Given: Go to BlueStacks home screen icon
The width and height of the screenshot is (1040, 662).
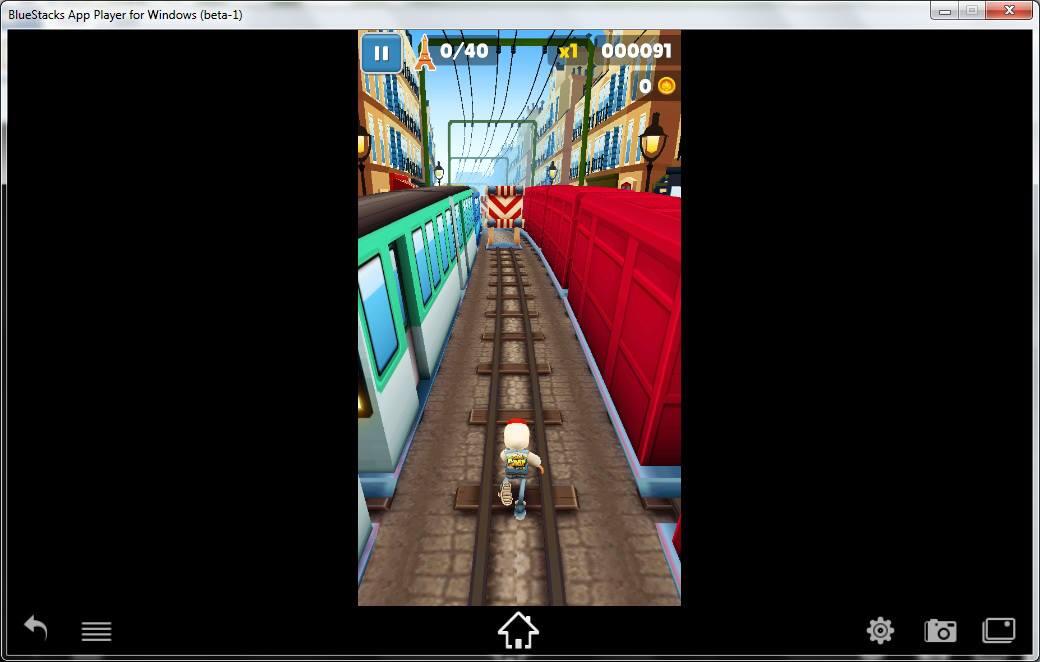Looking at the screenshot, I should [x=518, y=630].
